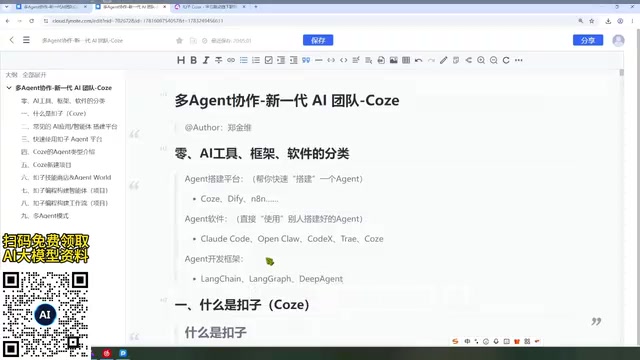
Task: Jump to outline item 九、多Agent模式
Action: coord(44,216)
